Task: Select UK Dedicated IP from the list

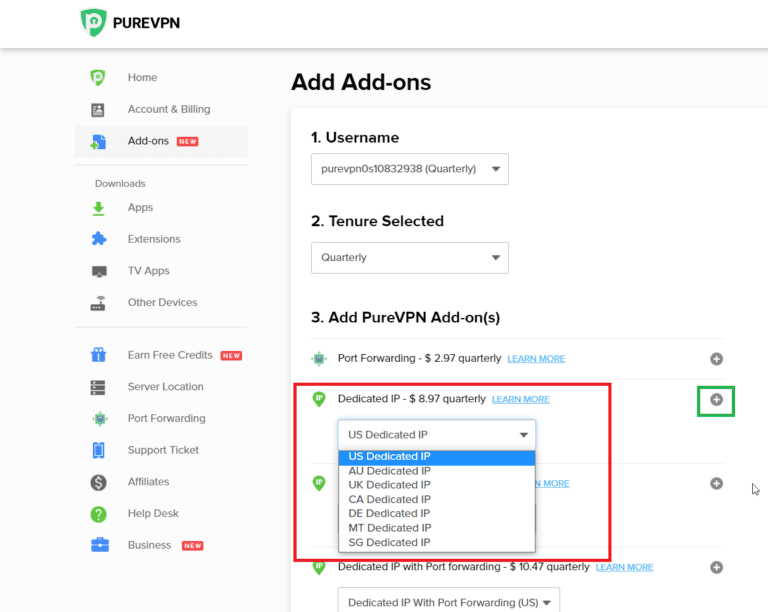Action: 390,485
